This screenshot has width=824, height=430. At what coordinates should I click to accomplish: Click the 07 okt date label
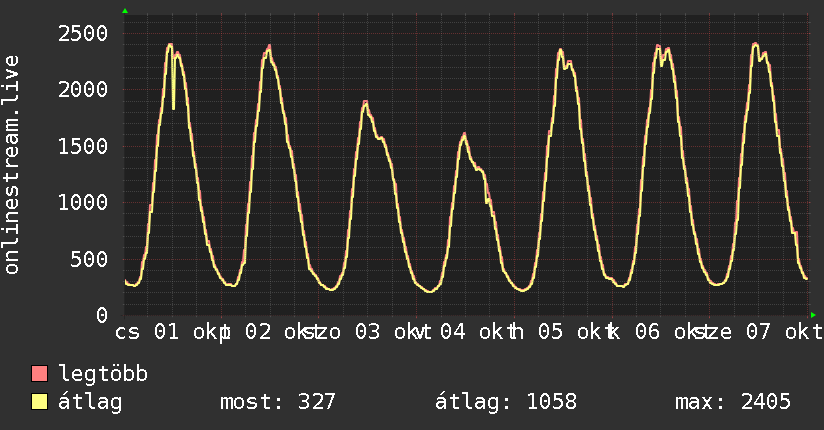click(x=784, y=332)
